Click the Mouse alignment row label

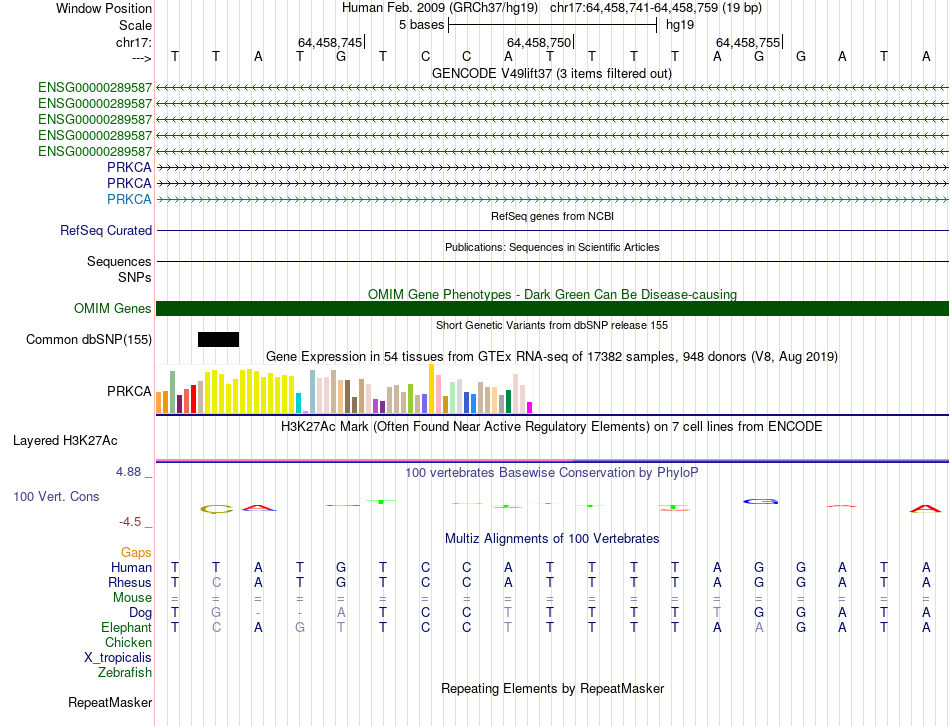click(133, 598)
